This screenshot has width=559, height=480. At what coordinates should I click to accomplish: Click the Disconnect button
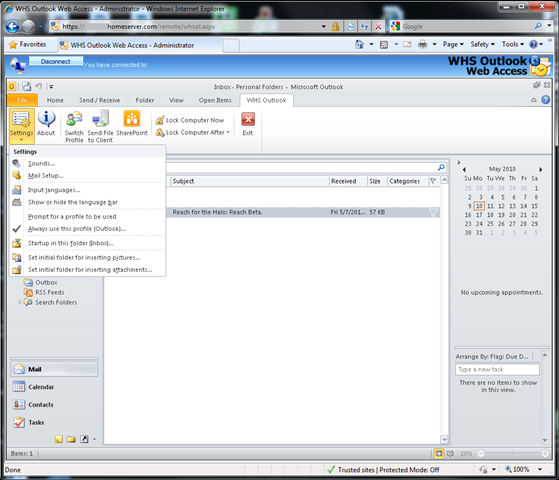56,61
